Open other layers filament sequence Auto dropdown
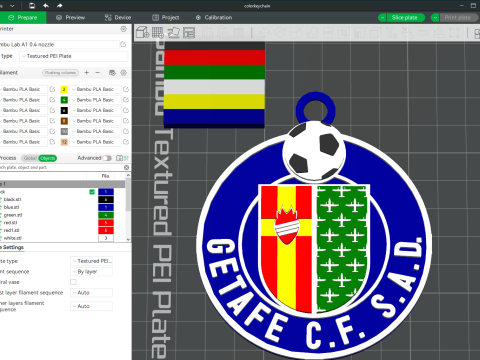 click(91, 306)
